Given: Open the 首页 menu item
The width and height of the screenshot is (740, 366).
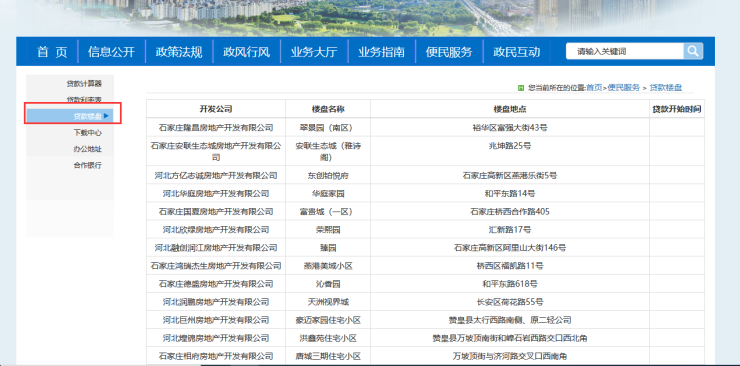Looking at the screenshot, I should click(52, 52).
